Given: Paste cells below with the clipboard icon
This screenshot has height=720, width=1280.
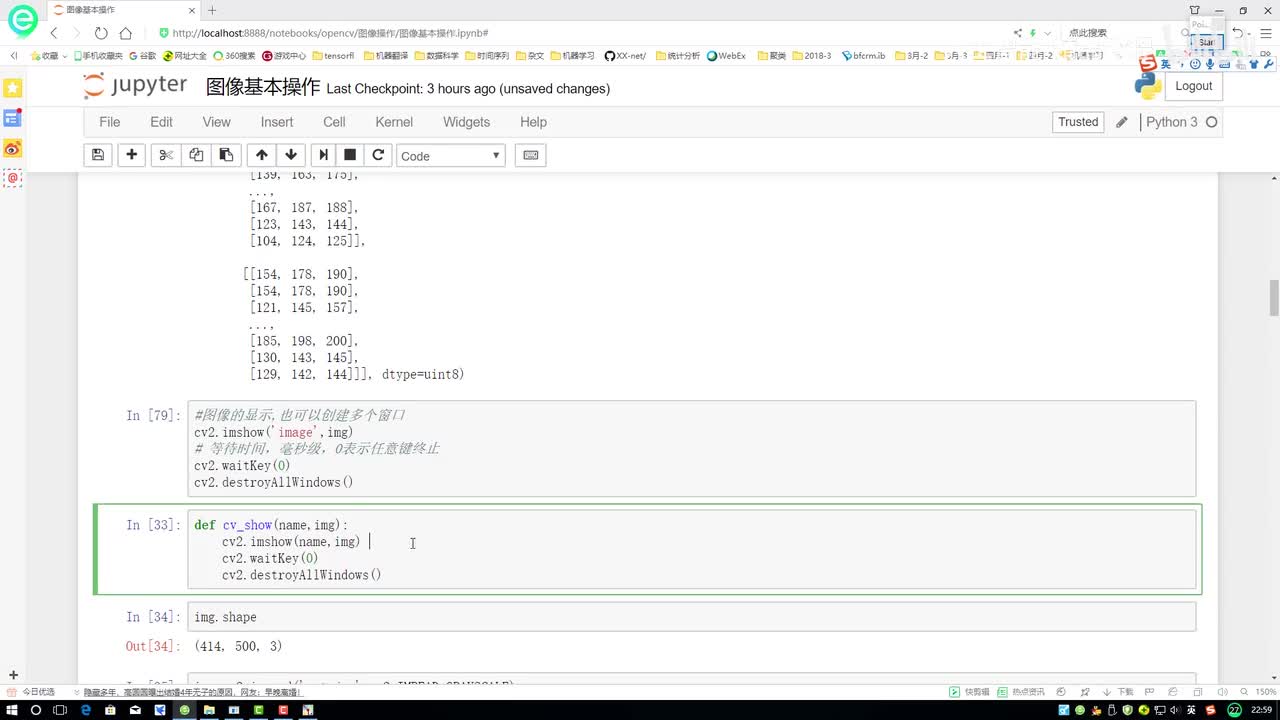Looking at the screenshot, I should pyautogui.click(x=226, y=155).
